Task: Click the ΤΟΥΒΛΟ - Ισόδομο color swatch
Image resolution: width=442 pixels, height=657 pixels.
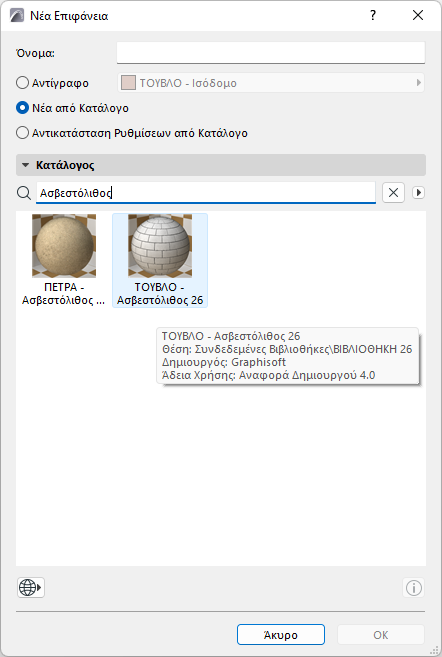Action: pos(128,83)
